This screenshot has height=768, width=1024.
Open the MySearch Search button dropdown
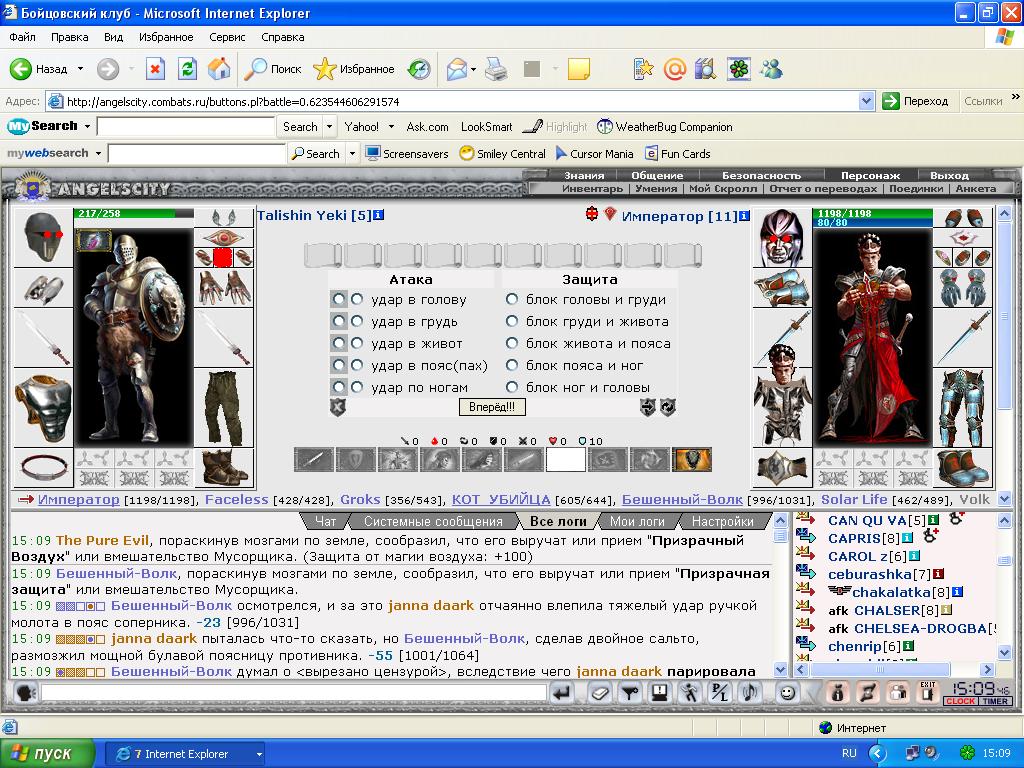coord(329,127)
